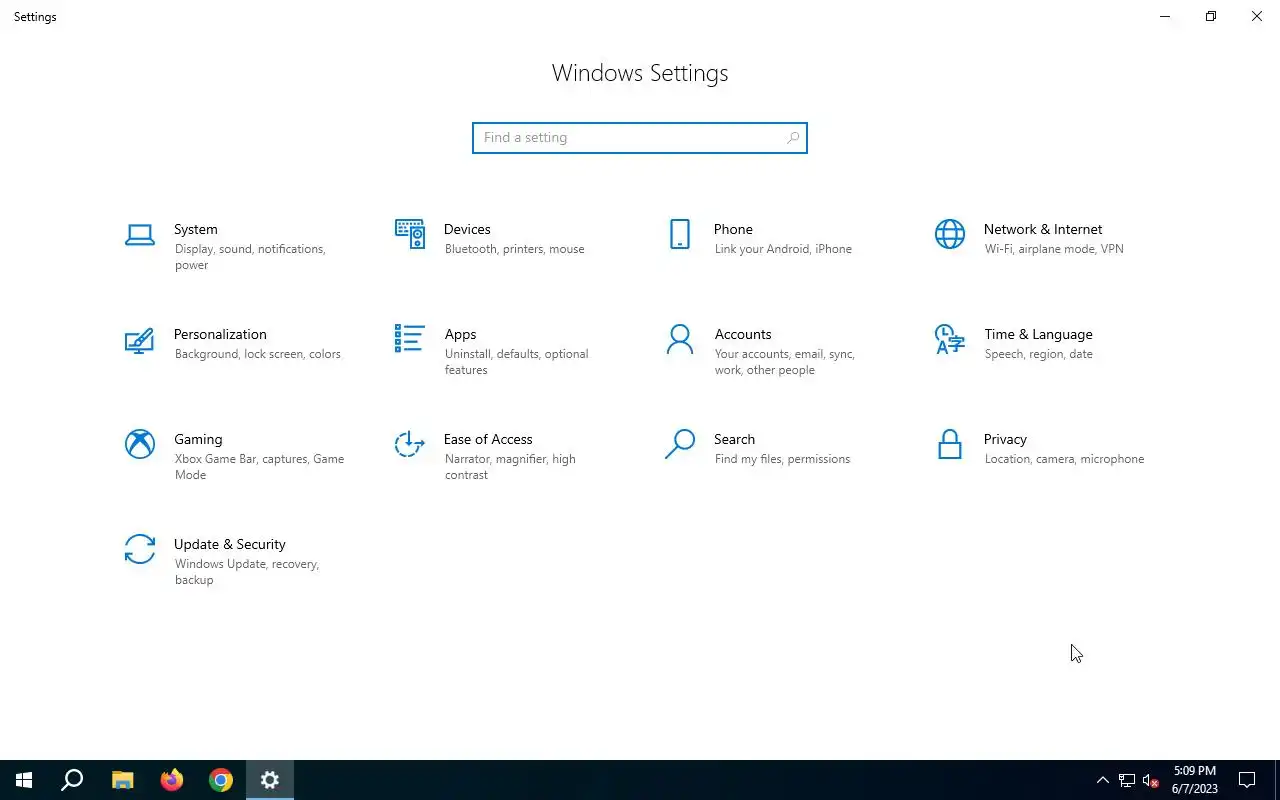1280x800 pixels.
Task: Open the Devices keyboard and speaker icon
Action: pyautogui.click(x=410, y=234)
